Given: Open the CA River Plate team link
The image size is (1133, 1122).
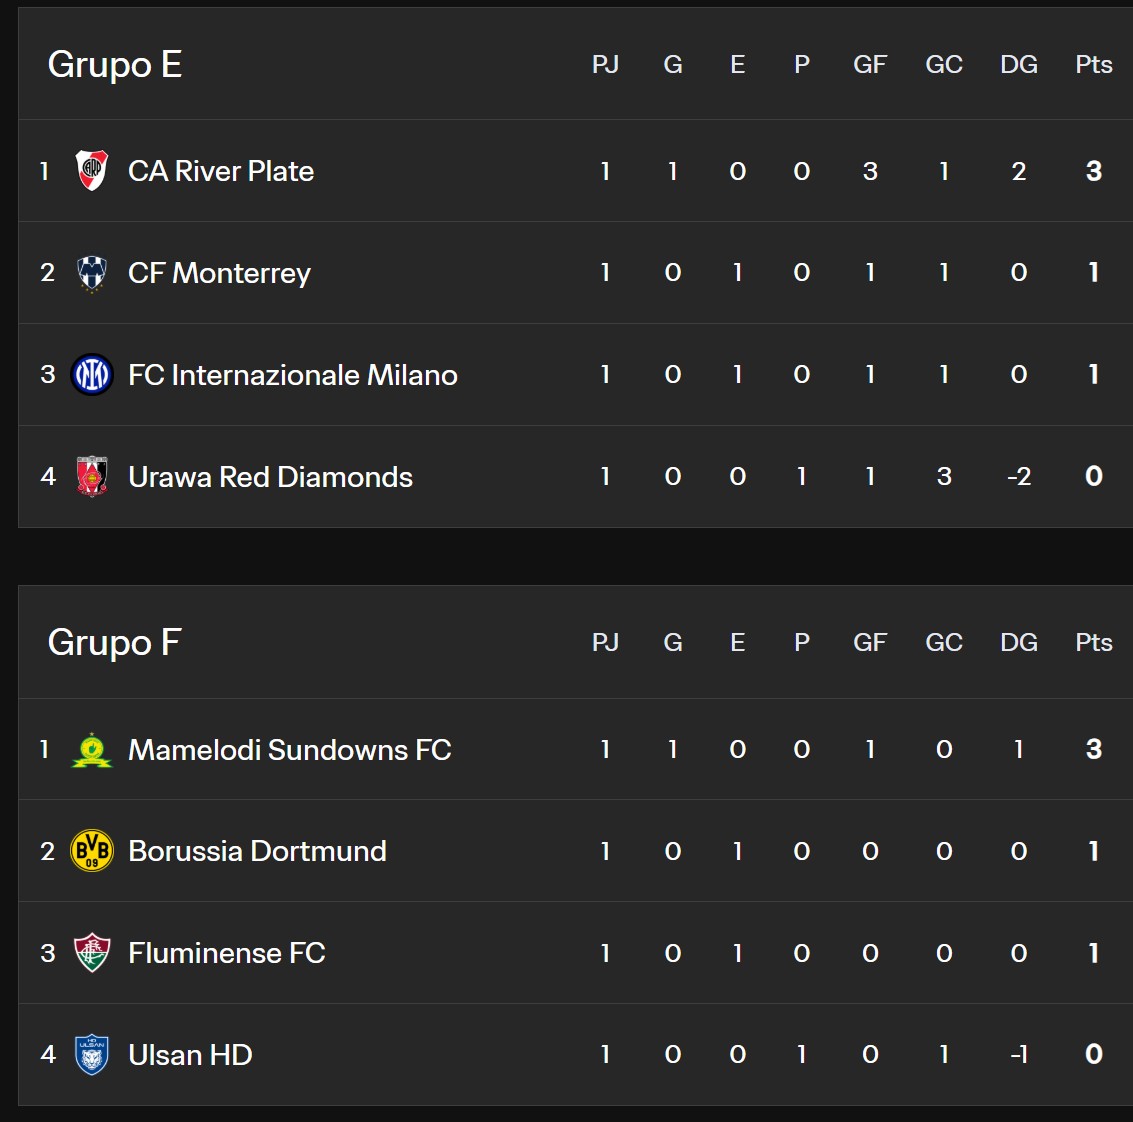Looking at the screenshot, I should [x=221, y=171].
